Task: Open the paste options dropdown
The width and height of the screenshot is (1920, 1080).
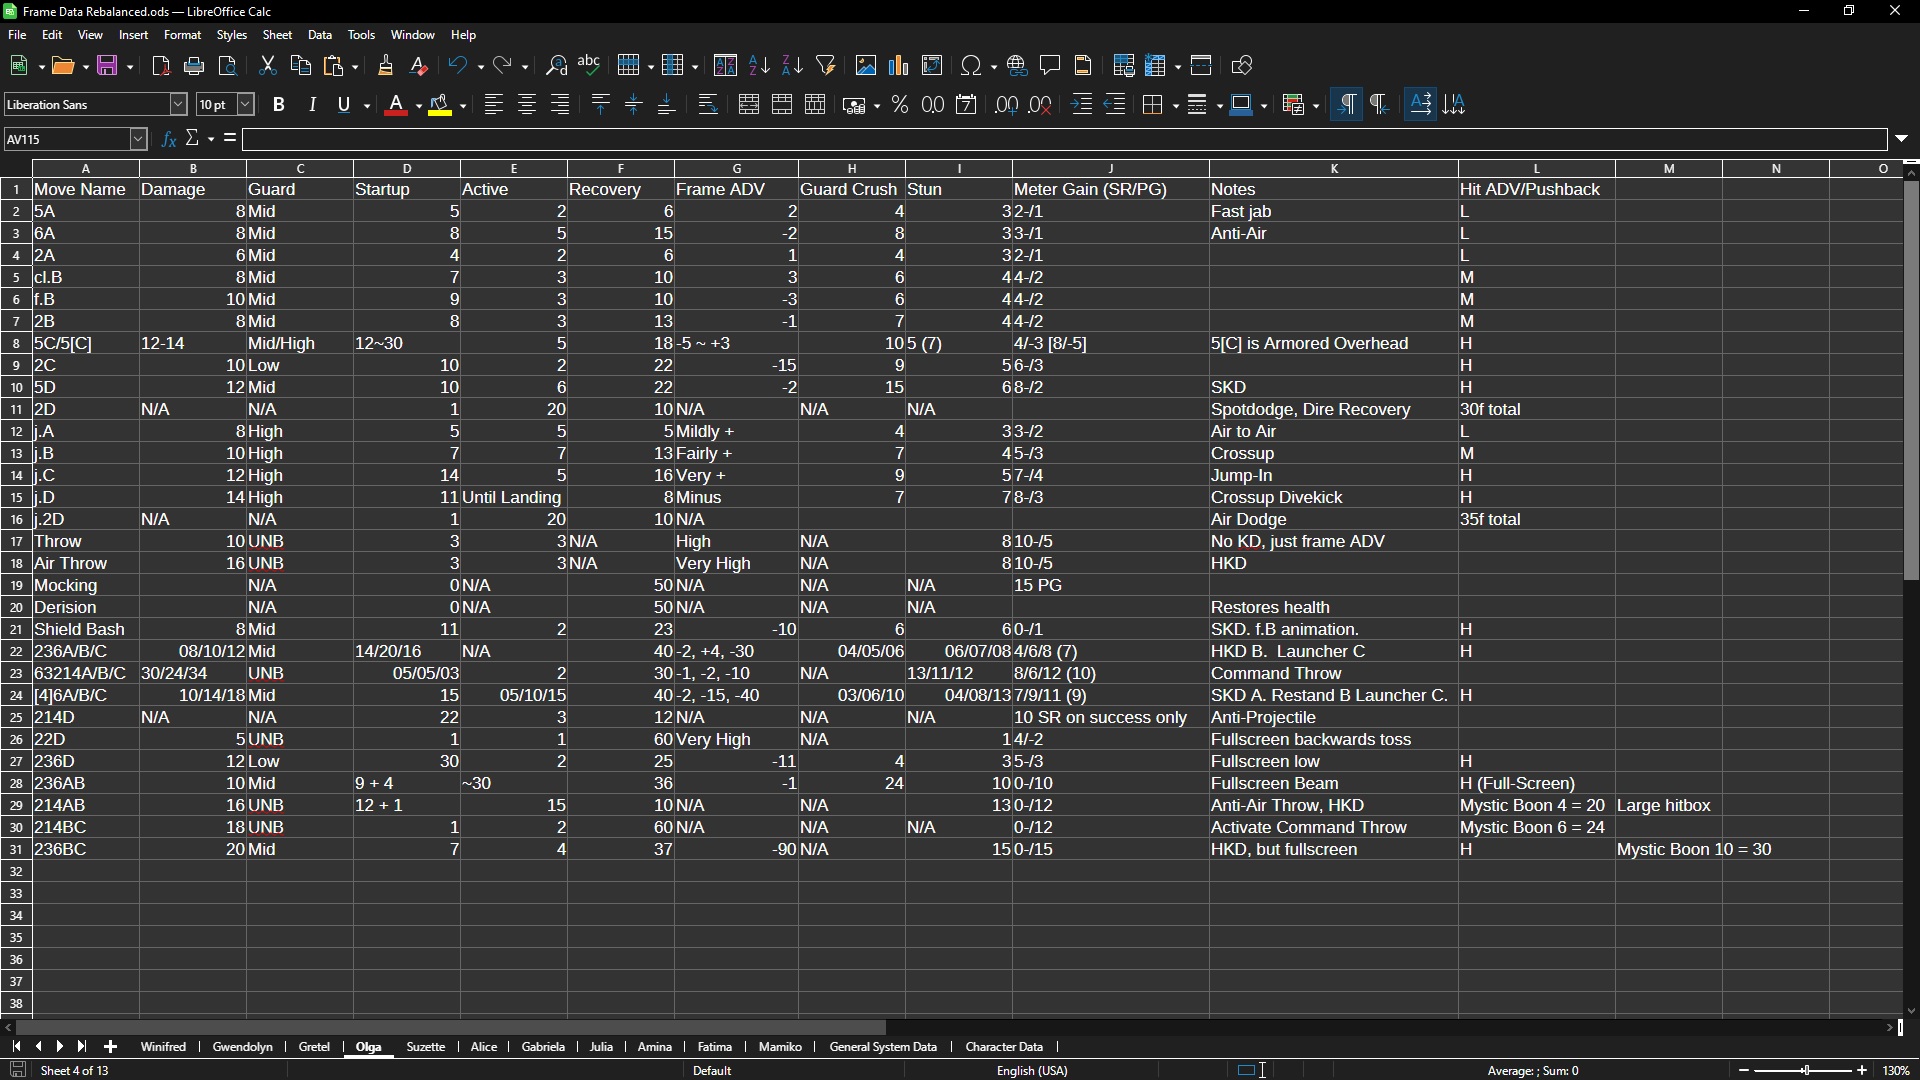Action: (x=355, y=66)
